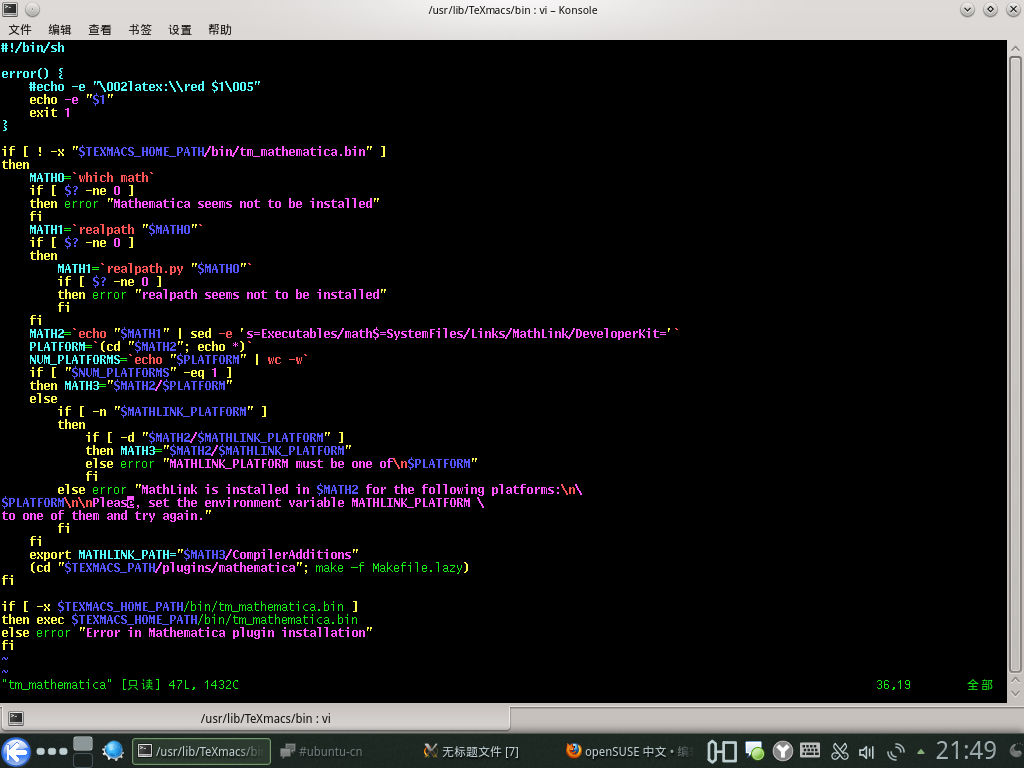Click the speaker volume tray icon
This screenshot has height=768, width=1024.
pos(867,752)
